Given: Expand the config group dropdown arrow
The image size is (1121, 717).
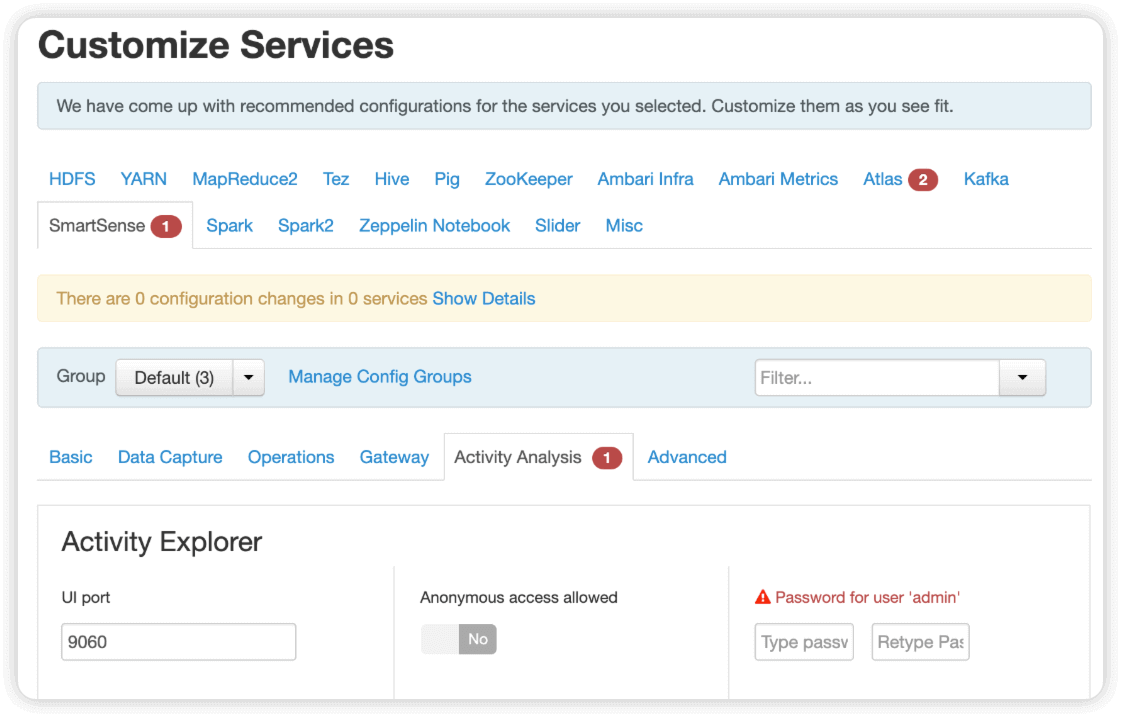Looking at the screenshot, I should point(249,377).
